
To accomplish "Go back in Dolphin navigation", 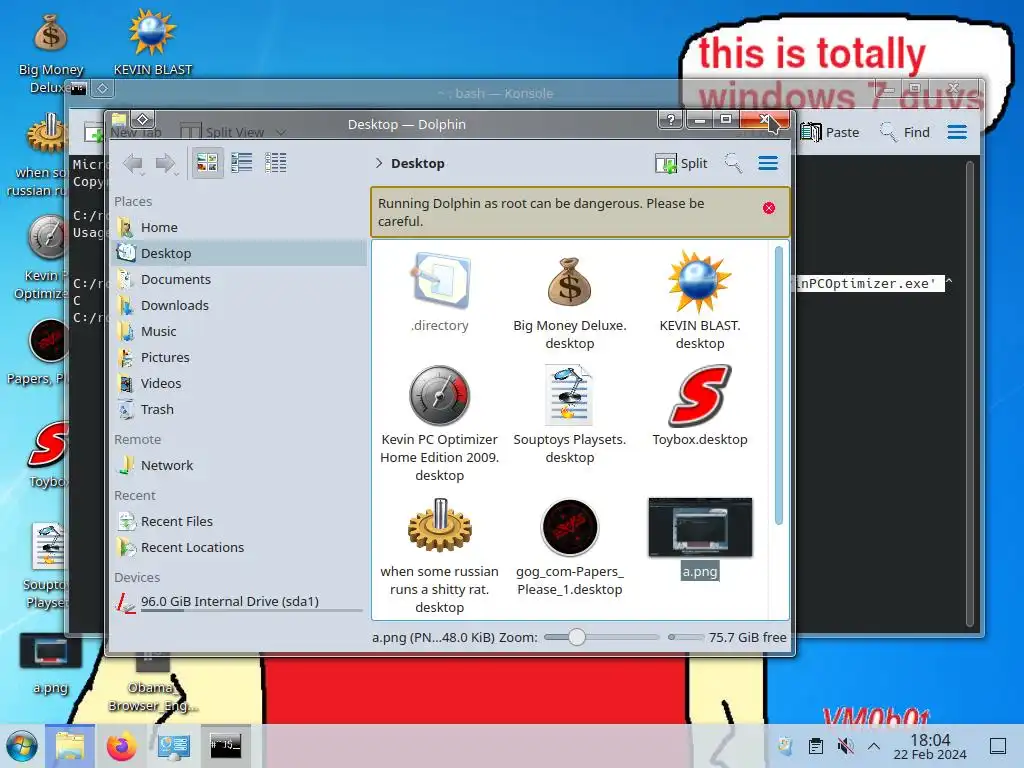I will (134, 163).
